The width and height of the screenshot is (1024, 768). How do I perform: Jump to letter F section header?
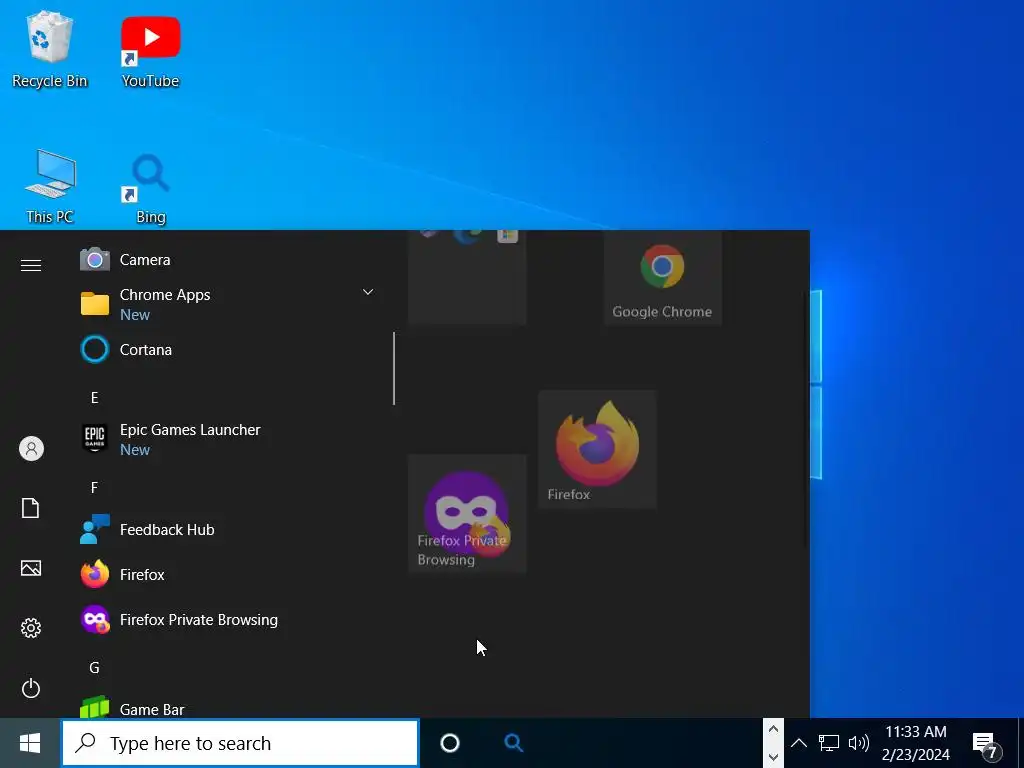(x=95, y=488)
